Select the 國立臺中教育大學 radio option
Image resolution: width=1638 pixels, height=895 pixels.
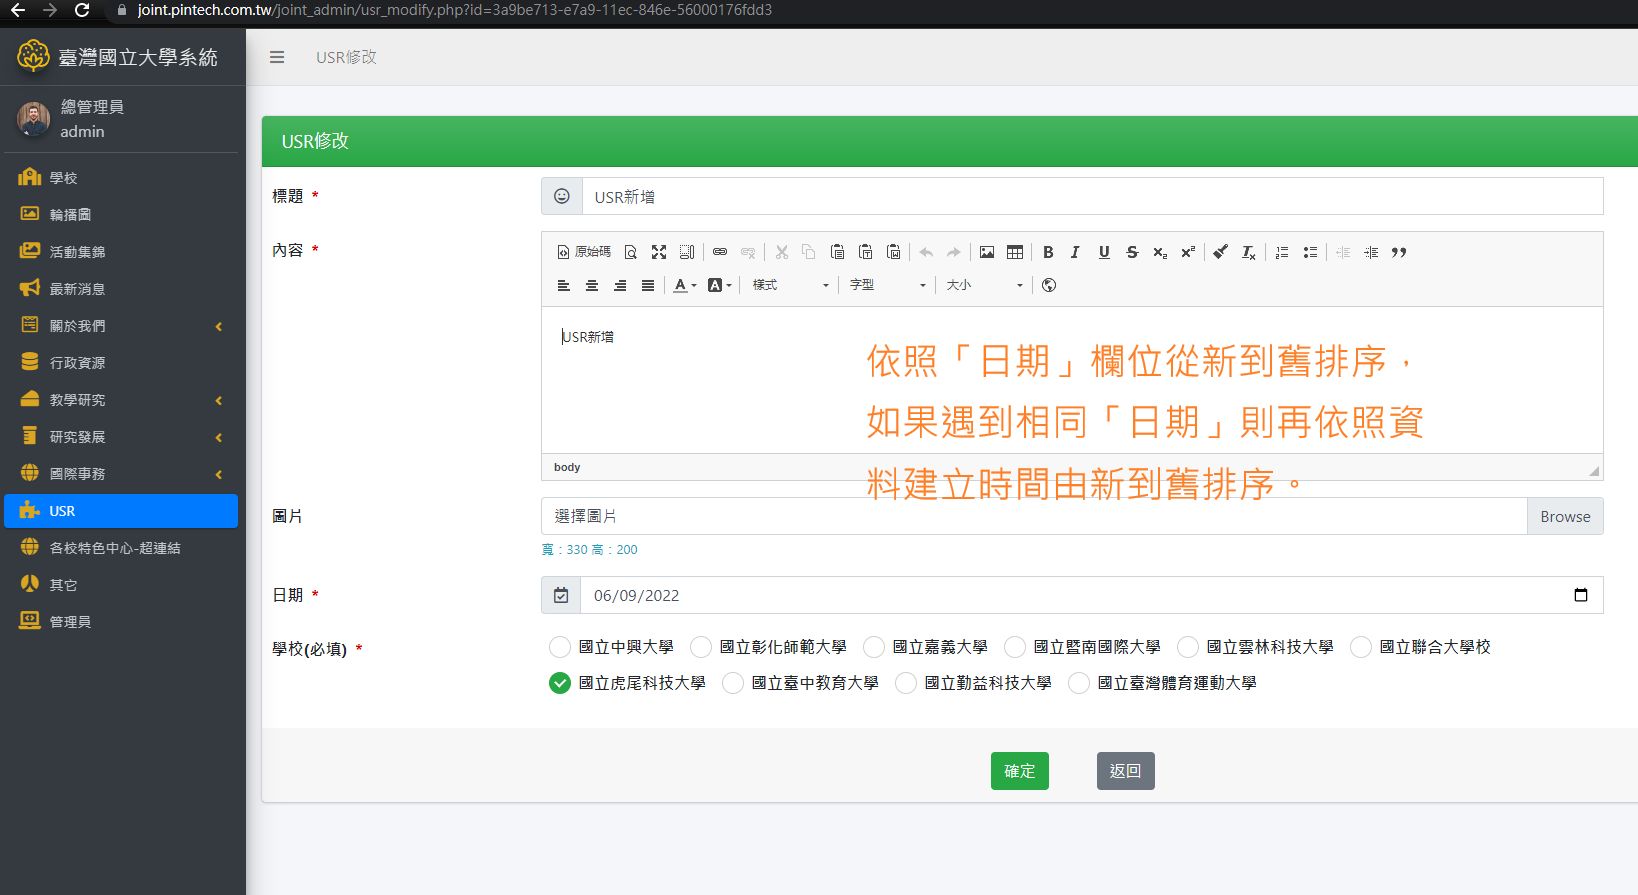click(733, 683)
